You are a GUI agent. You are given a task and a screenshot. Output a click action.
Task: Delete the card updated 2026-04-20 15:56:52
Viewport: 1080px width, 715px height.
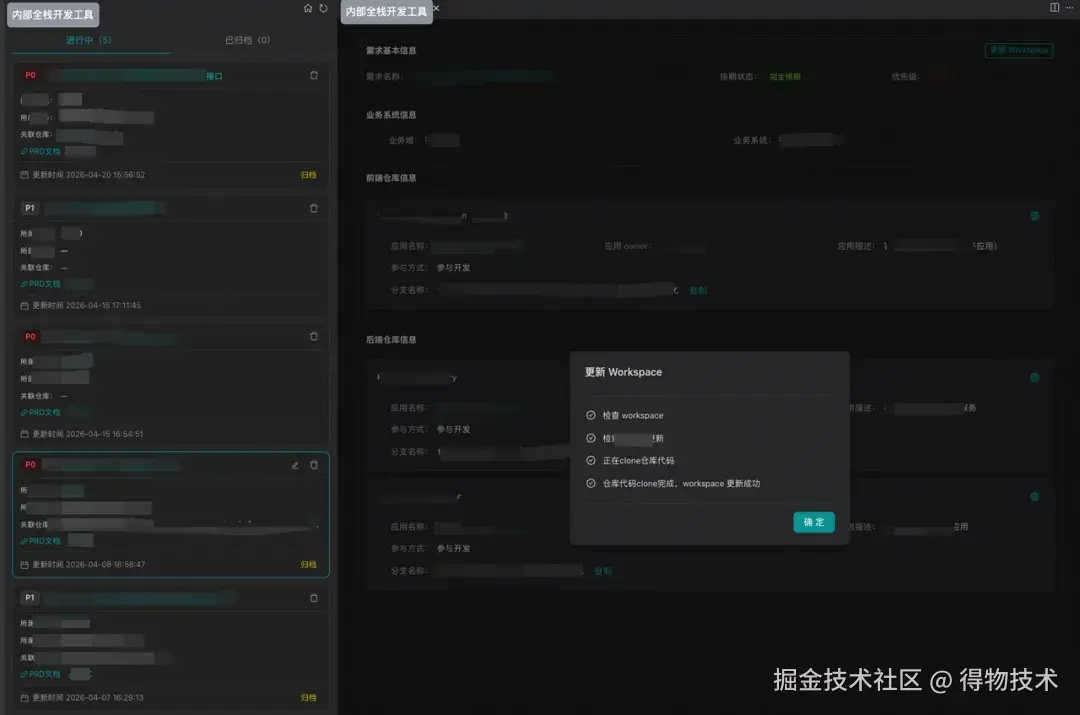tap(314, 75)
